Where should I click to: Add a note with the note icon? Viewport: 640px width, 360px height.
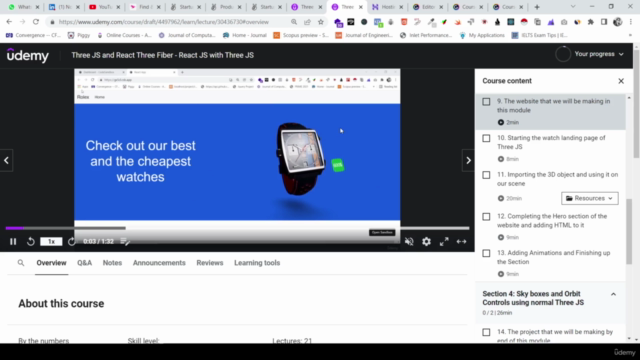click(x=125, y=242)
